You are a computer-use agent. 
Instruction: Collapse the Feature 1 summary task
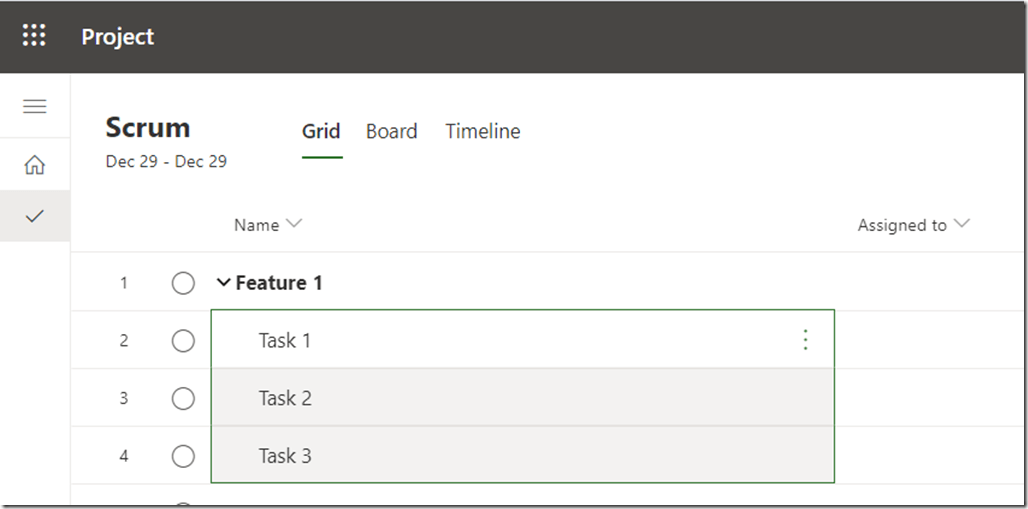point(223,284)
